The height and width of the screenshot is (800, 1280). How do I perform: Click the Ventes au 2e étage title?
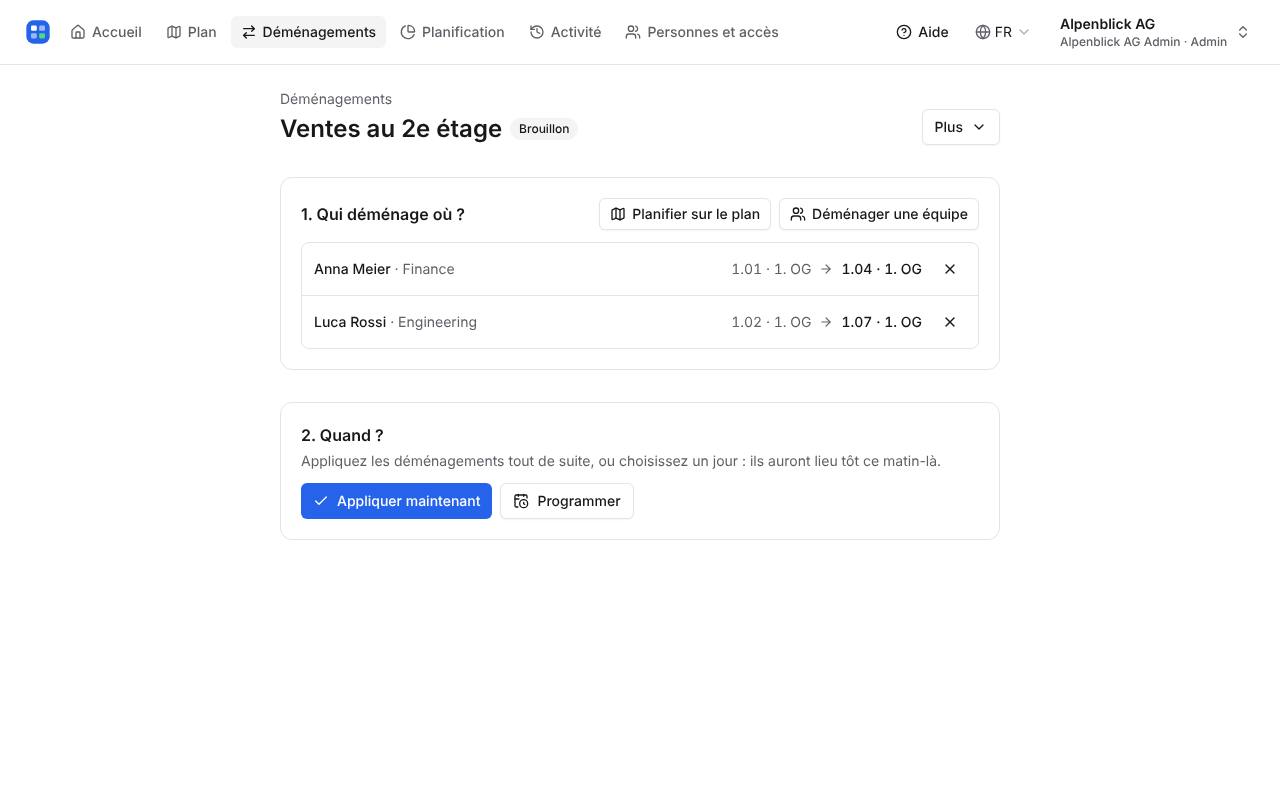[391, 128]
